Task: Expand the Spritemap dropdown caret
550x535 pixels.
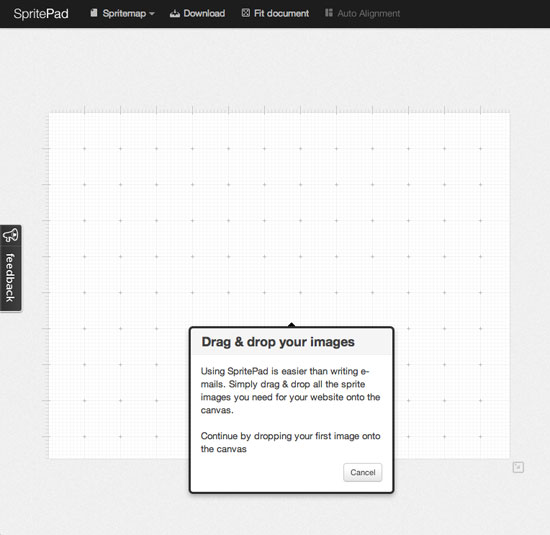Action: 152,14
